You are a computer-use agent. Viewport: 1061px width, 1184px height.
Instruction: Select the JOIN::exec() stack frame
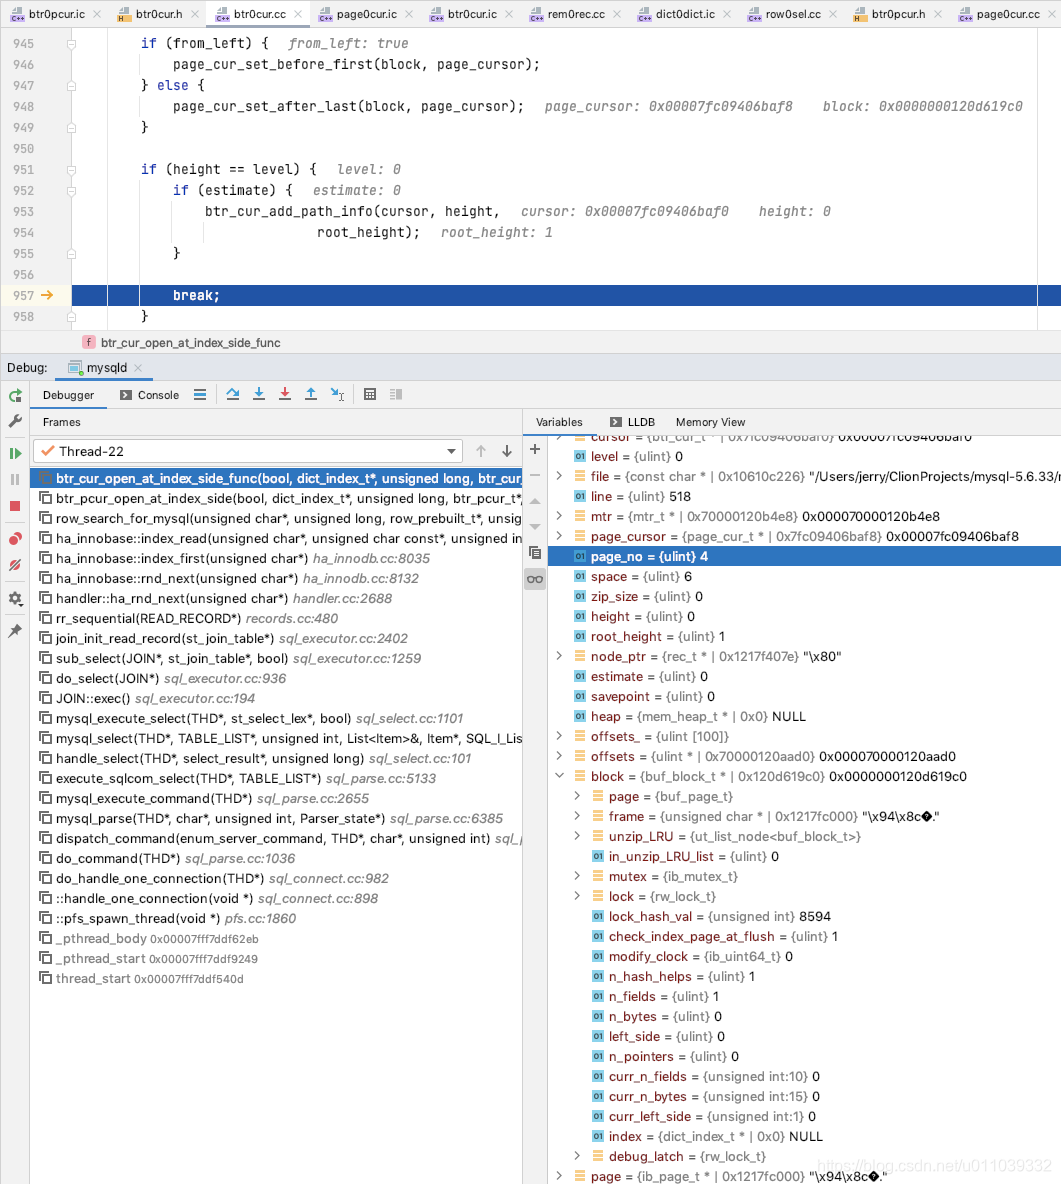[x=276, y=698]
